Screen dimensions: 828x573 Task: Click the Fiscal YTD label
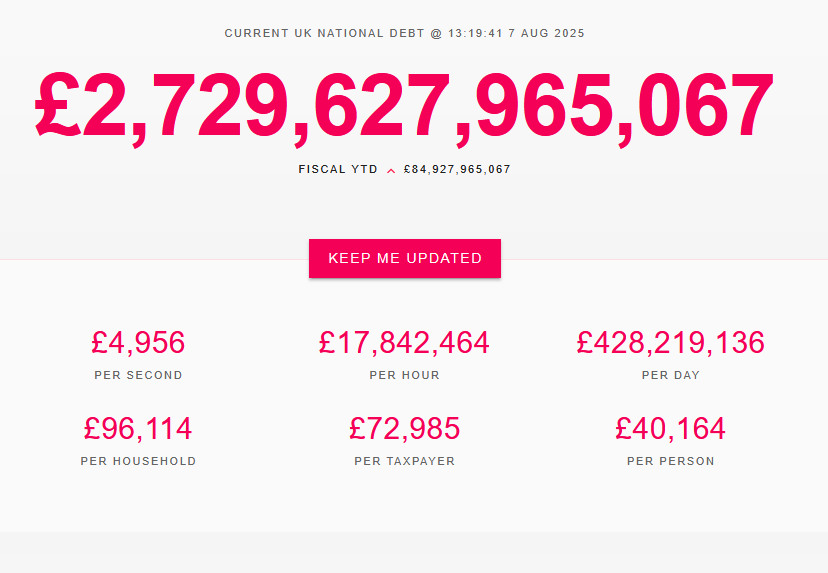pyautogui.click(x=338, y=170)
